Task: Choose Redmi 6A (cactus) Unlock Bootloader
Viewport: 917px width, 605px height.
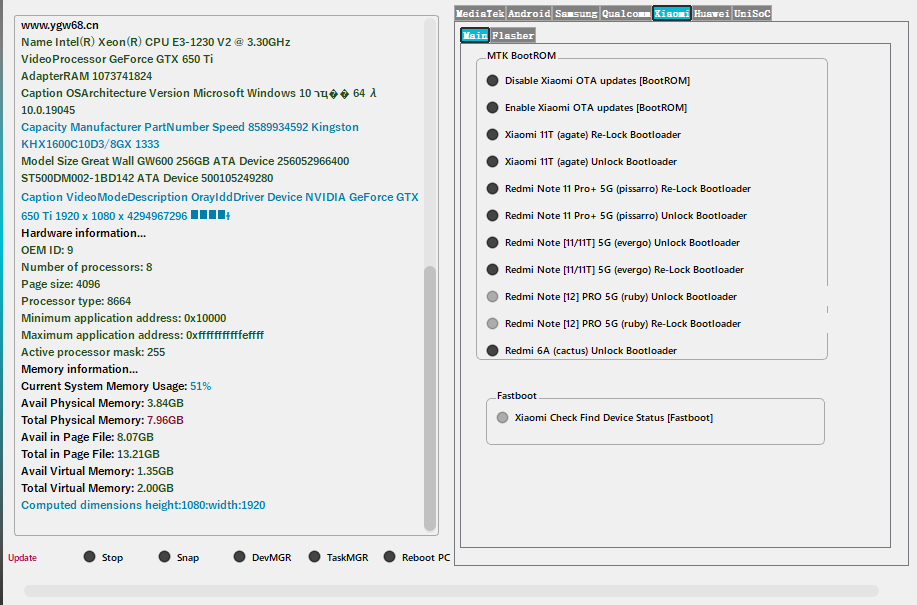Action: click(x=582, y=350)
